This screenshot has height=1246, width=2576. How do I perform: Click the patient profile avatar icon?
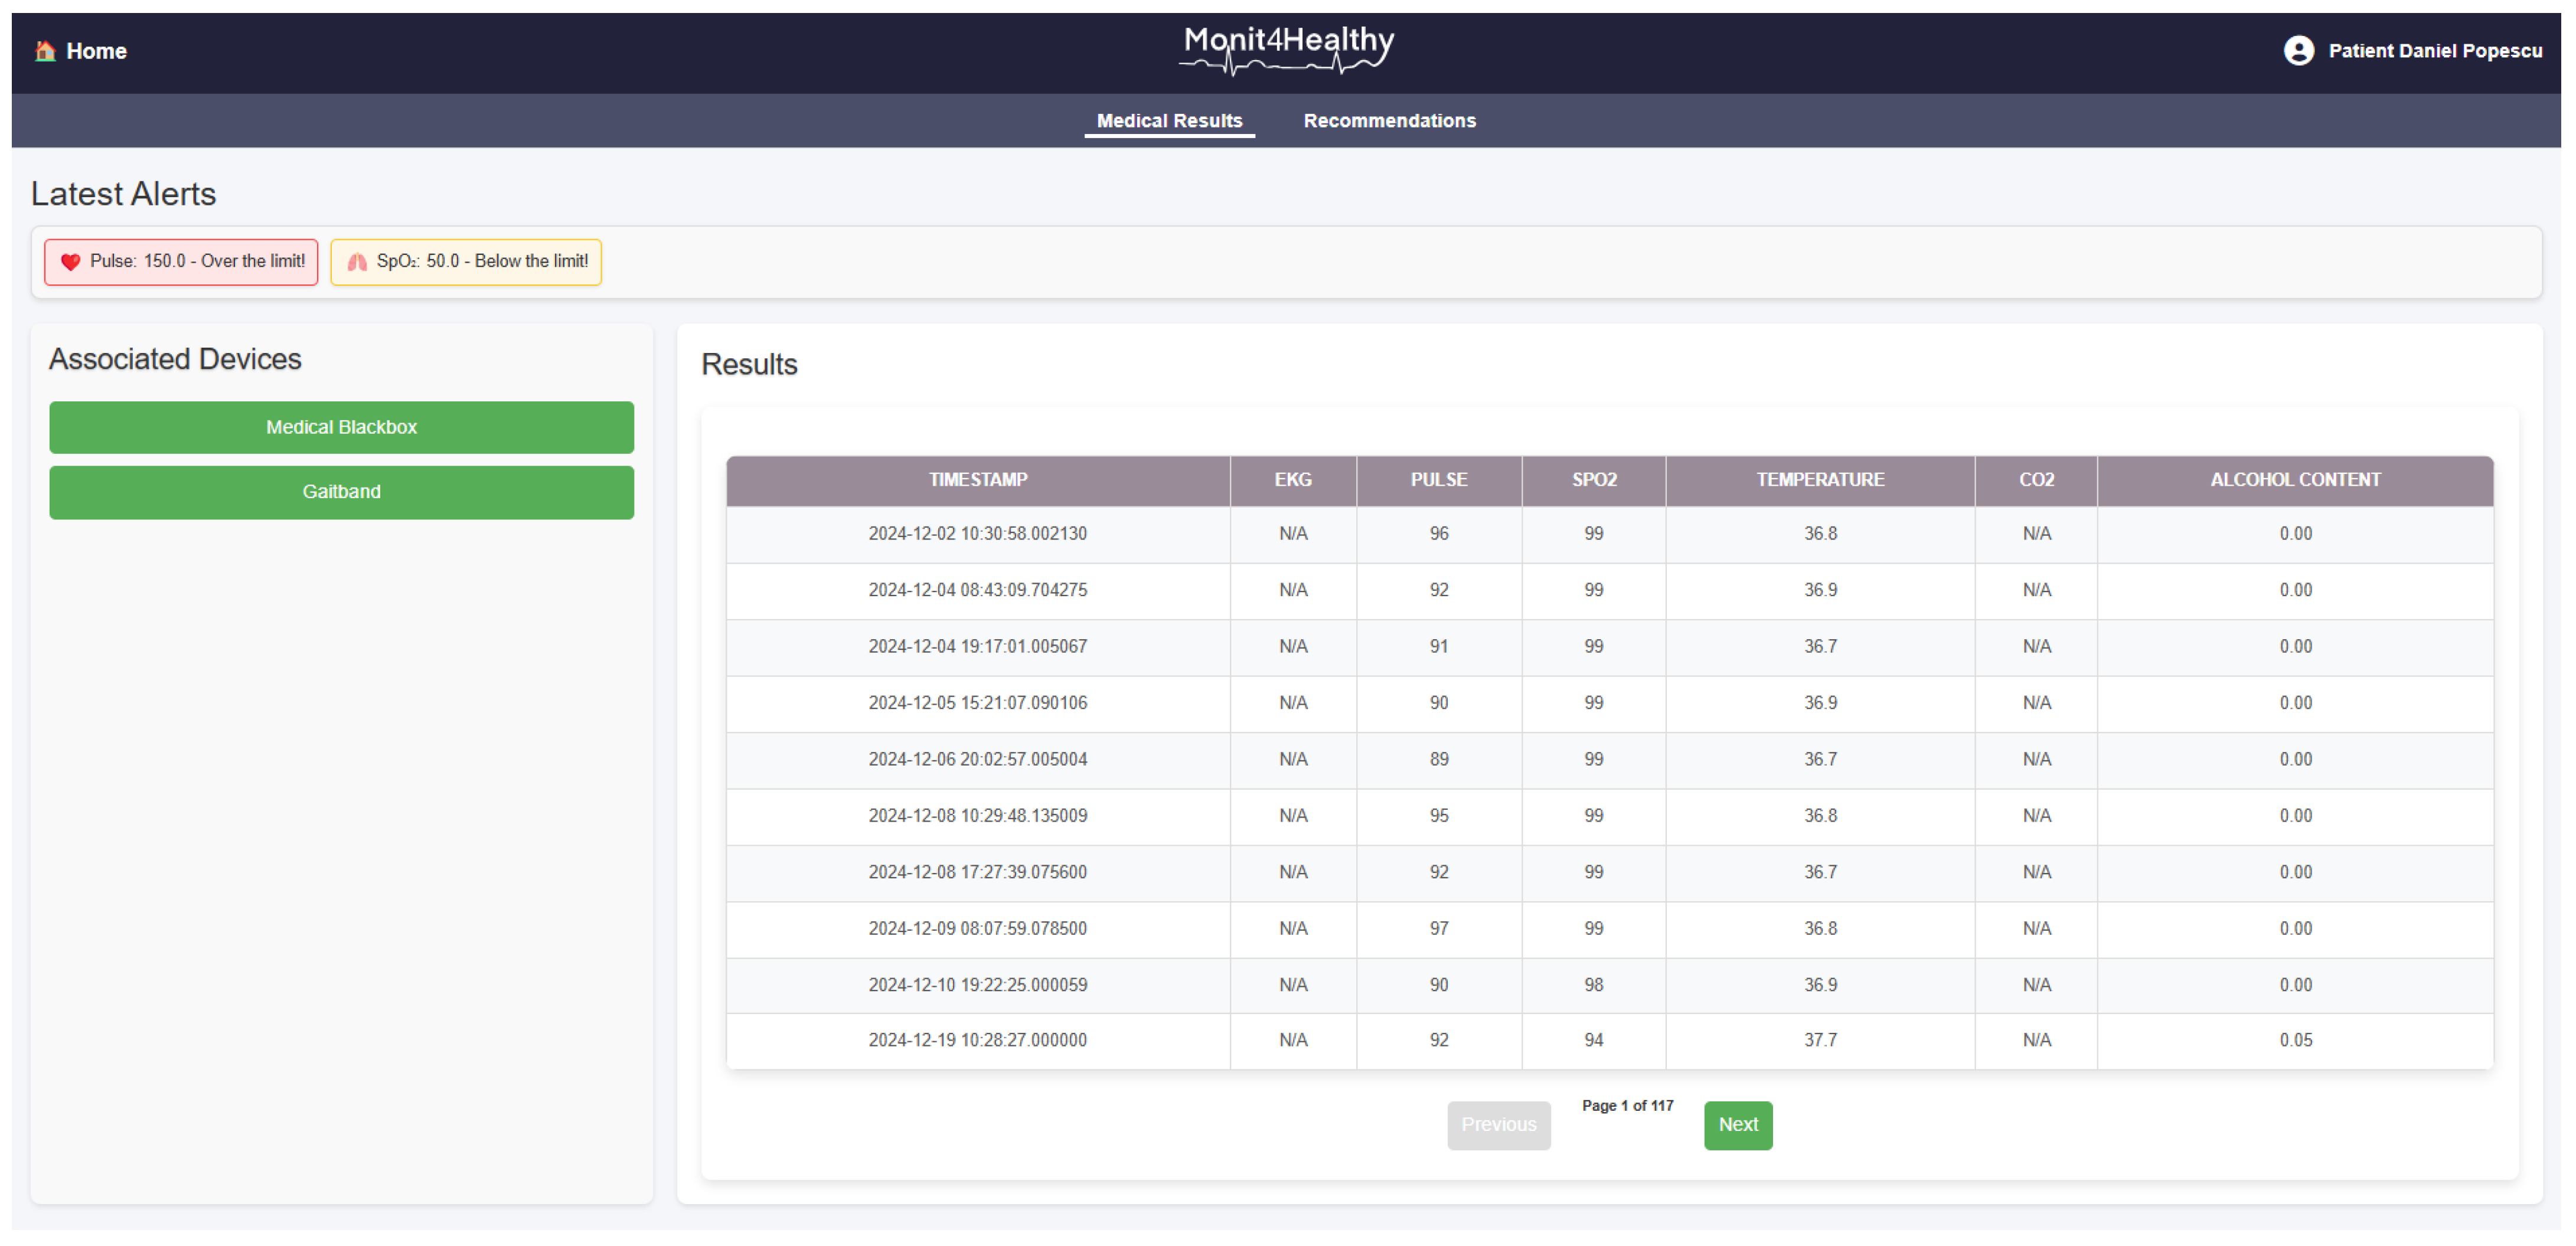pyautogui.click(x=2298, y=51)
